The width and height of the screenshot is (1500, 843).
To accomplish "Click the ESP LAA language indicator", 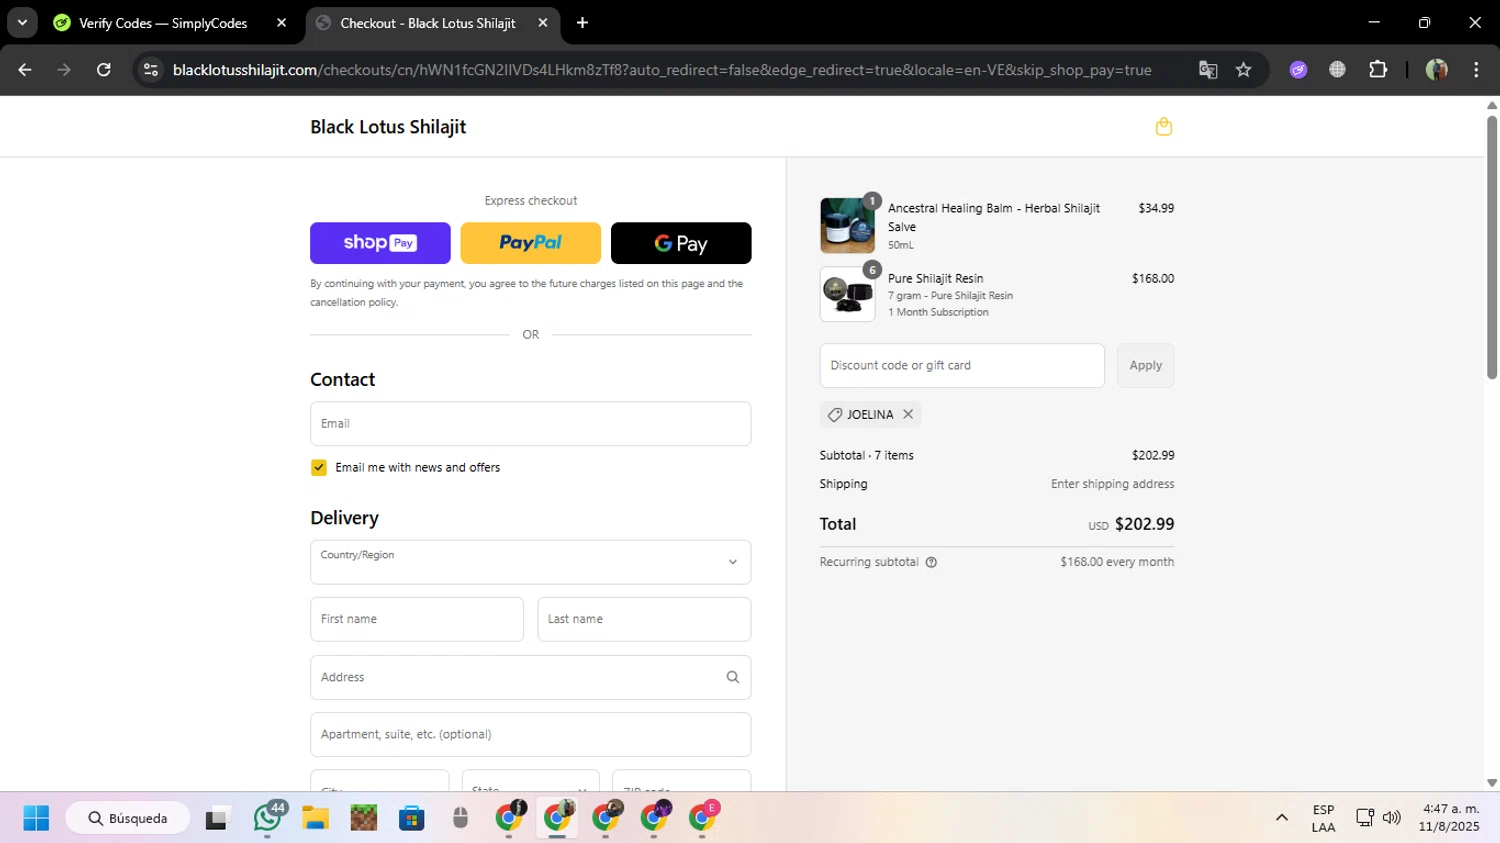I will [1323, 818].
